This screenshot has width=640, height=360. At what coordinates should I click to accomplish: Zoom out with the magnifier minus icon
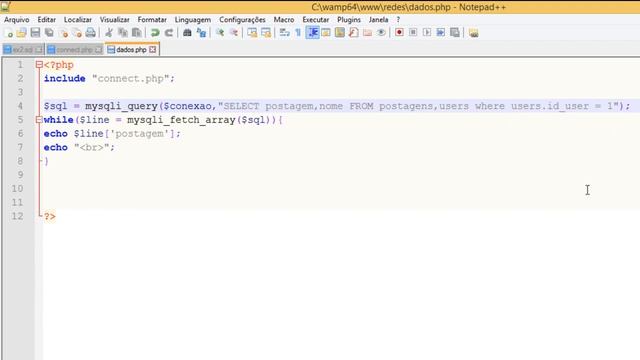point(233,33)
